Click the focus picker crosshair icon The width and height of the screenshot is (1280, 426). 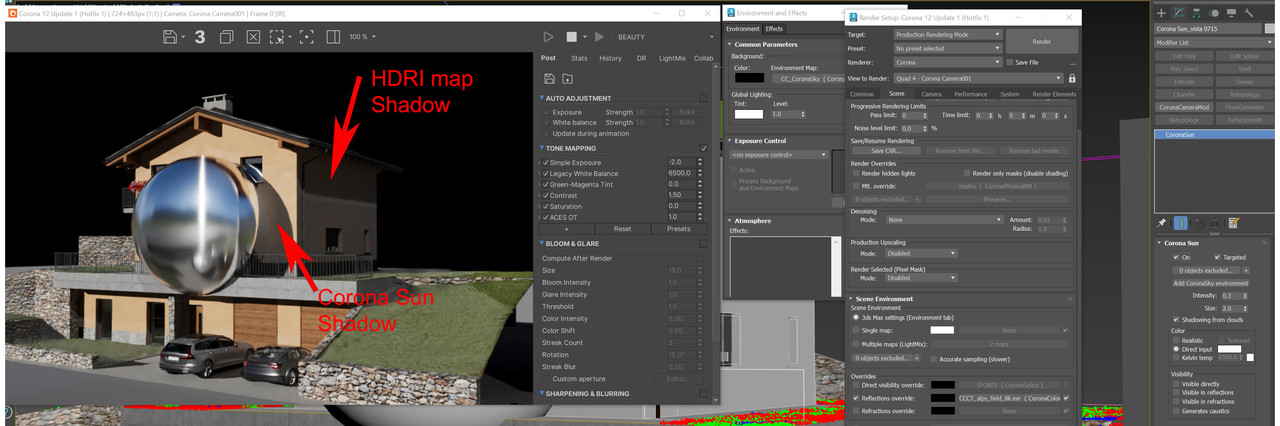pos(306,37)
